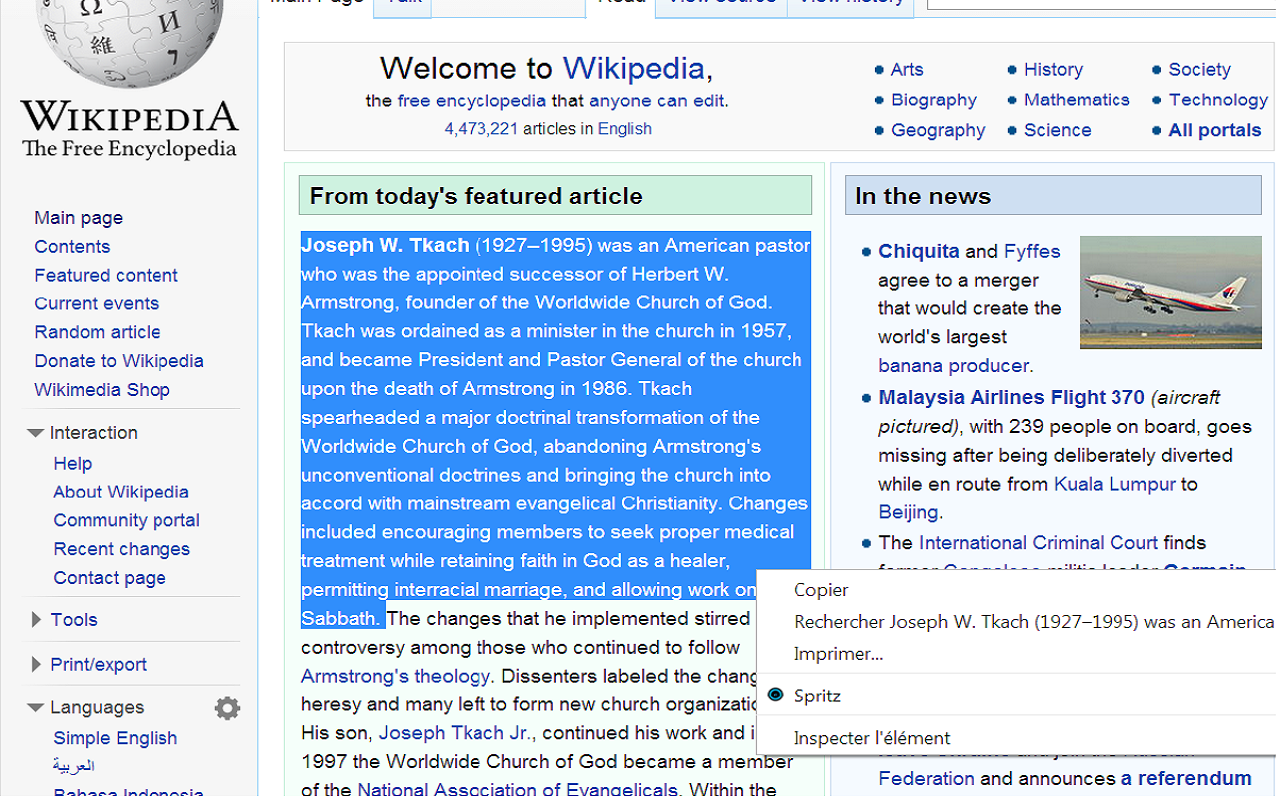Open the Society portal
The height and width of the screenshot is (800, 1280).
1199,70
